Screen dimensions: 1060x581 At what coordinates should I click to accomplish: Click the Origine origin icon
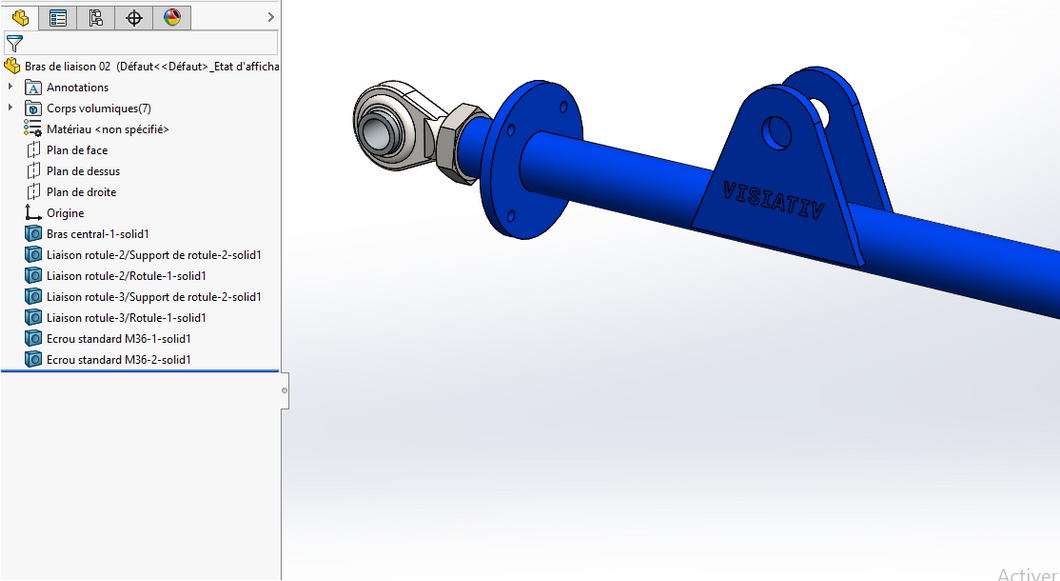click(33, 213)
